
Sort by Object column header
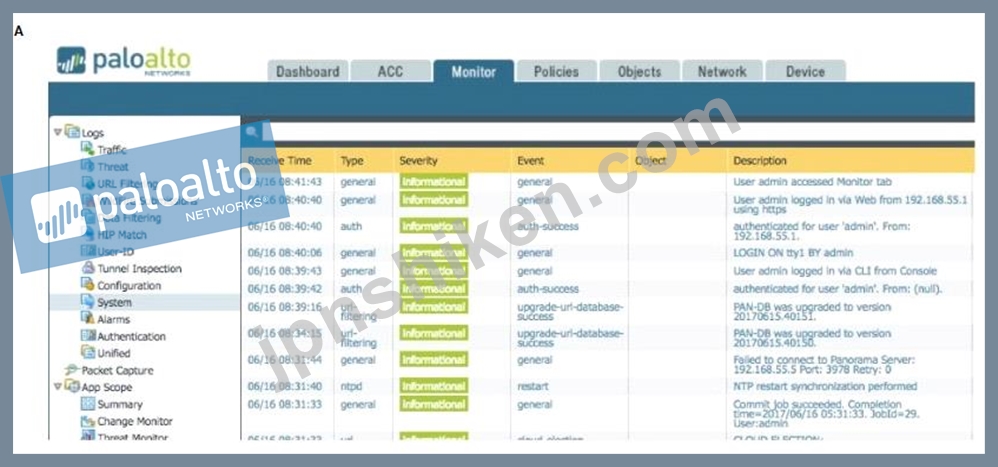click(x=650, y=161)
